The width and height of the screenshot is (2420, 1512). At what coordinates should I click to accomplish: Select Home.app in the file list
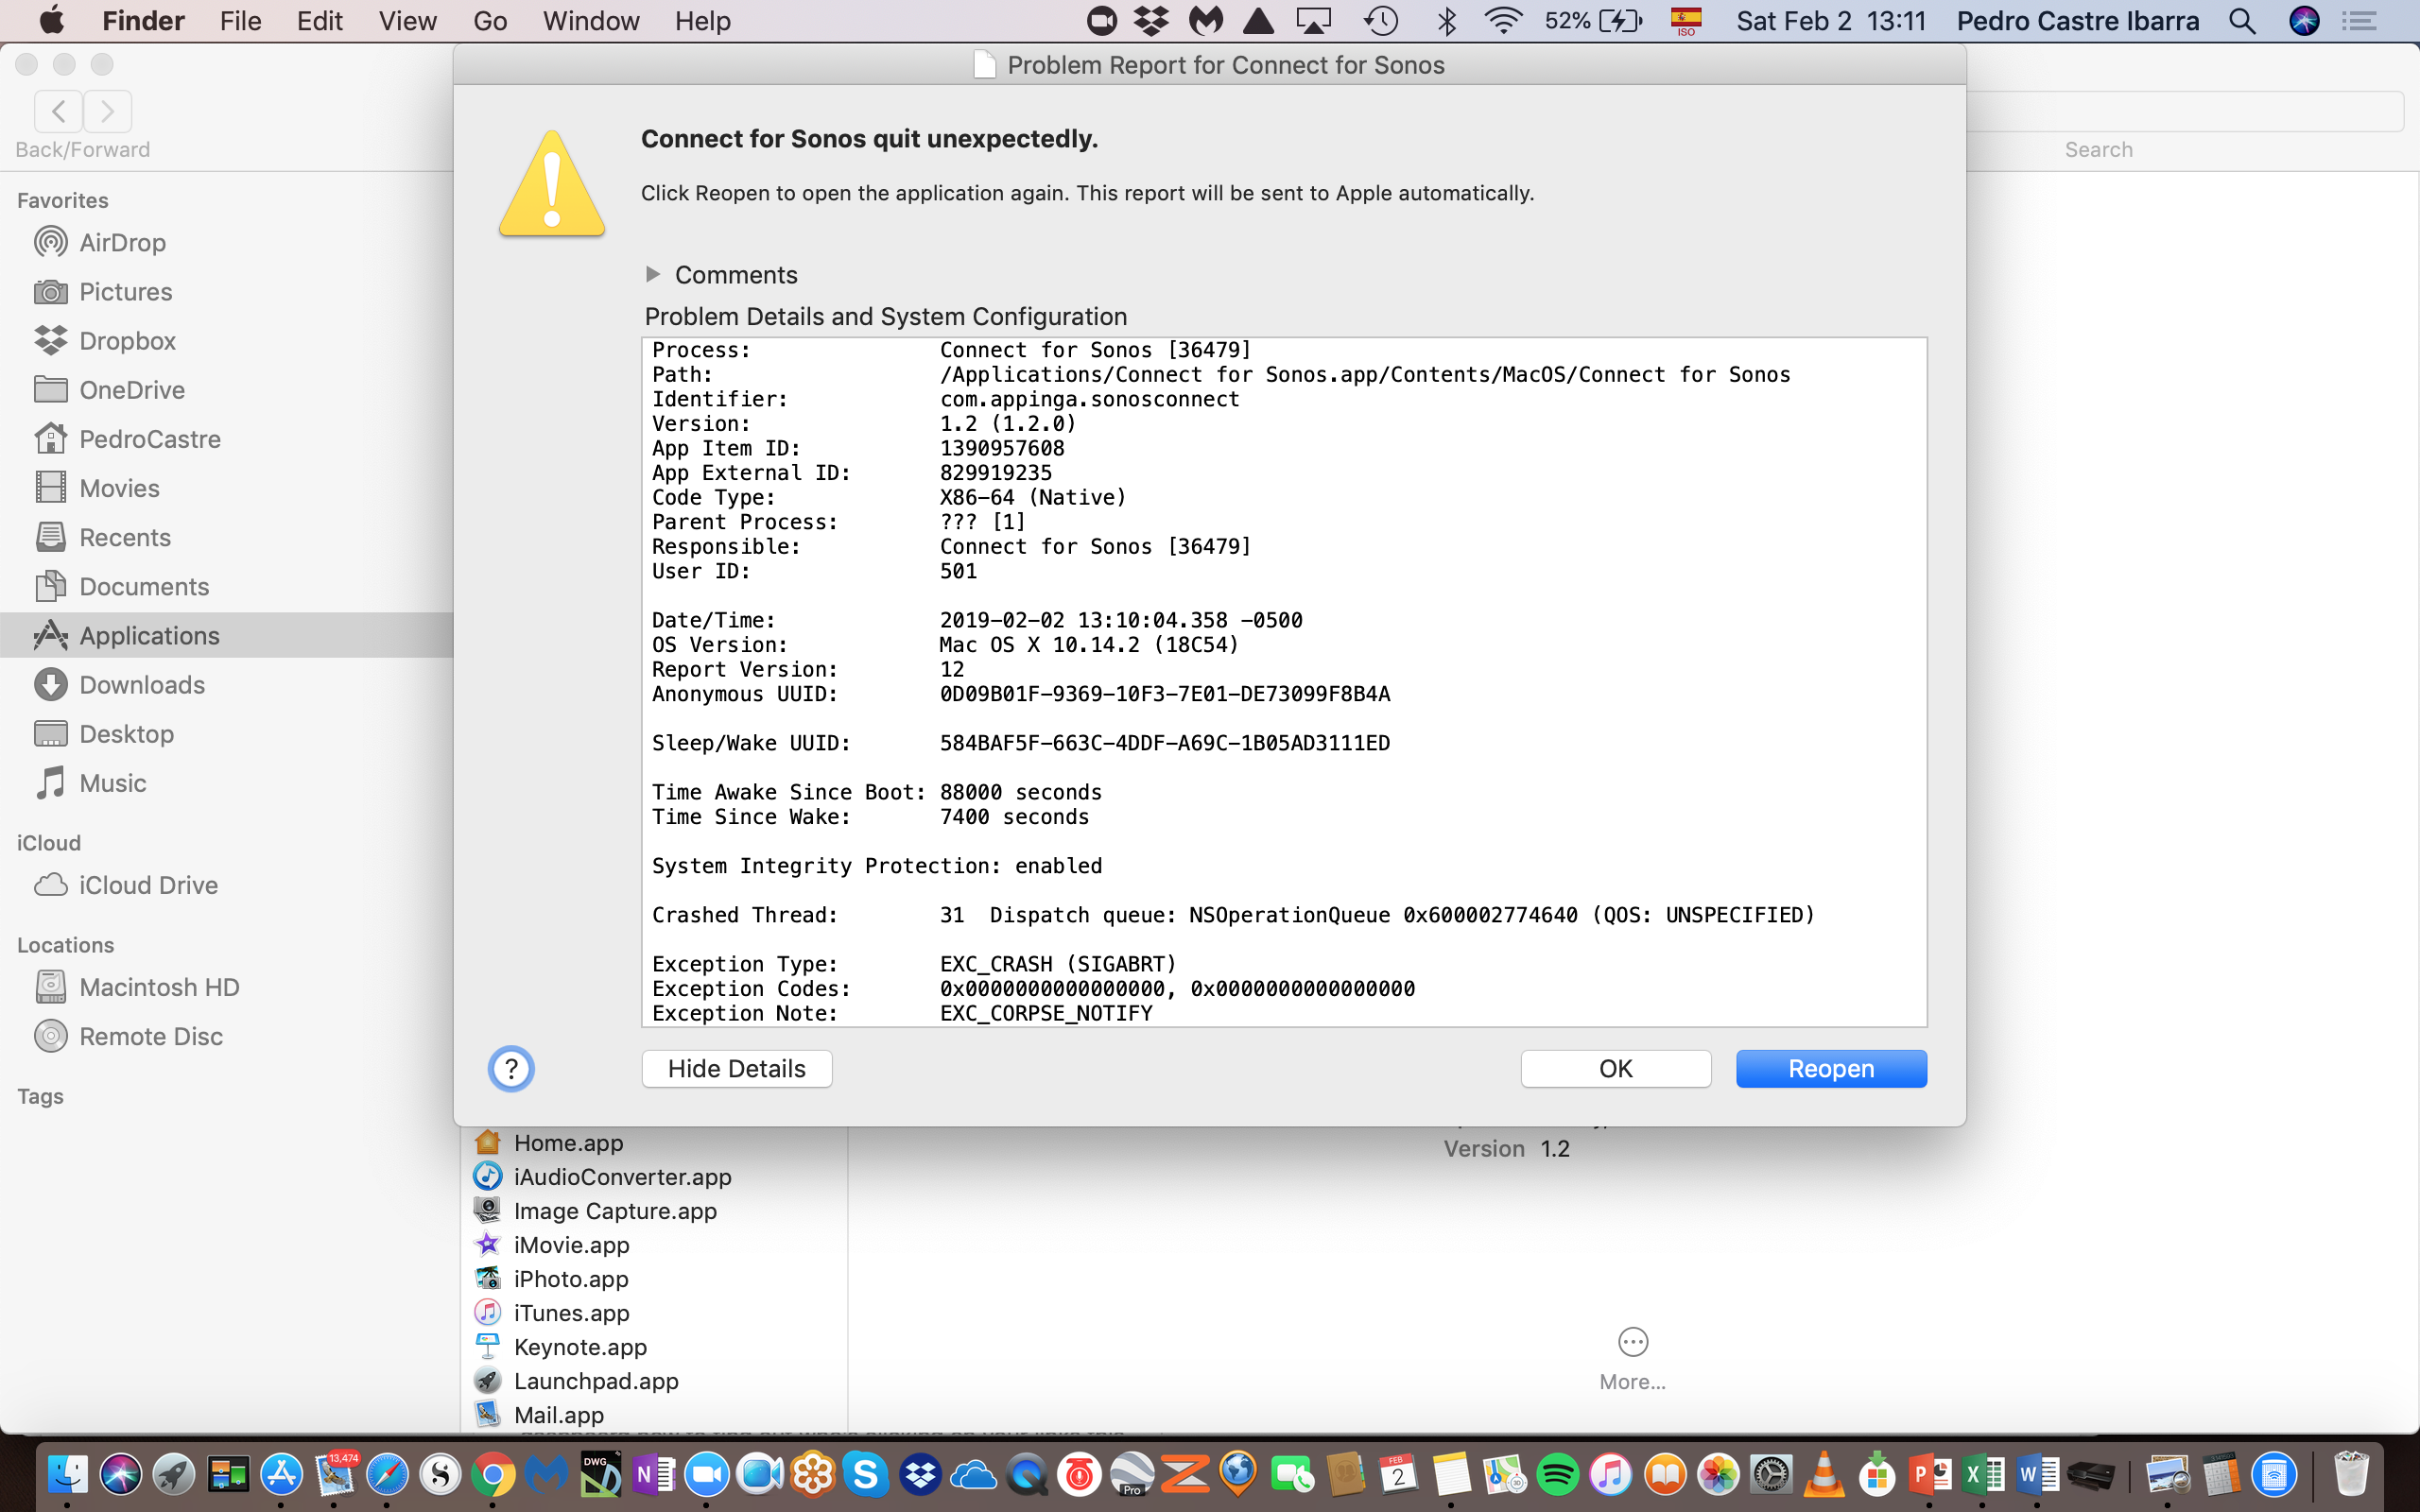(568, 1142)
